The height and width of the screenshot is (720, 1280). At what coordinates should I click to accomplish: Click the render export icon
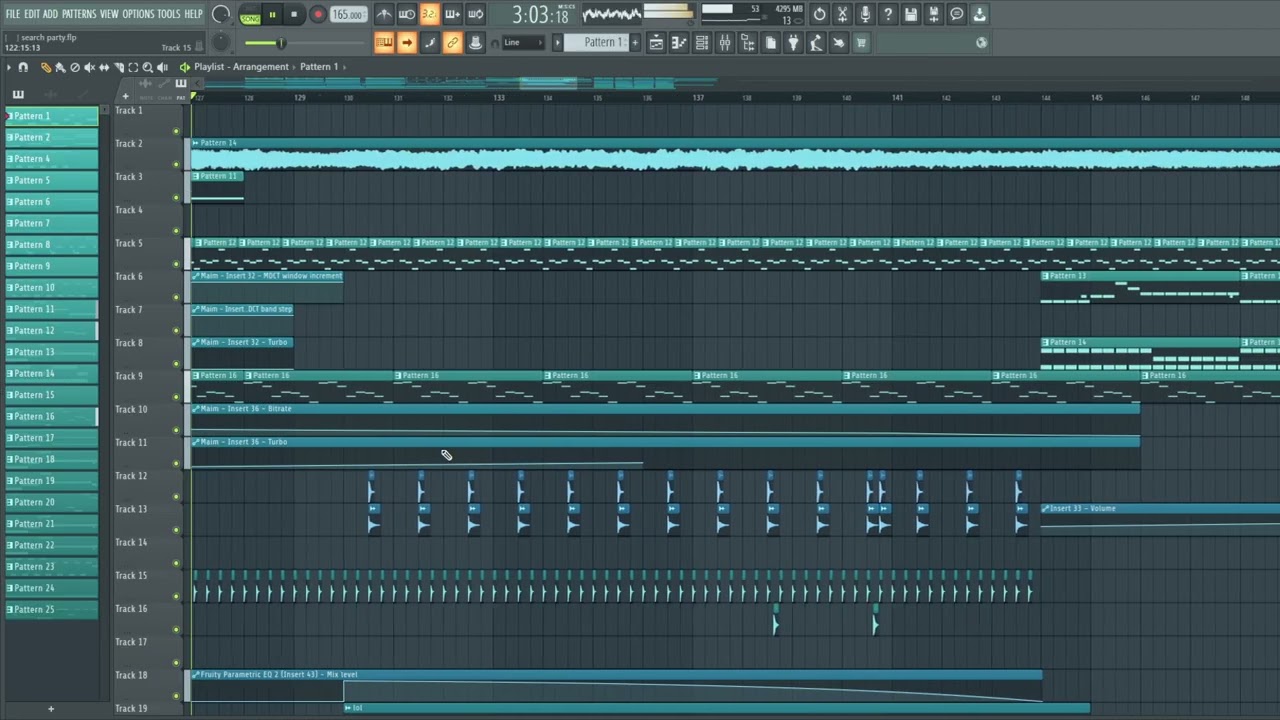pos(934,14)
